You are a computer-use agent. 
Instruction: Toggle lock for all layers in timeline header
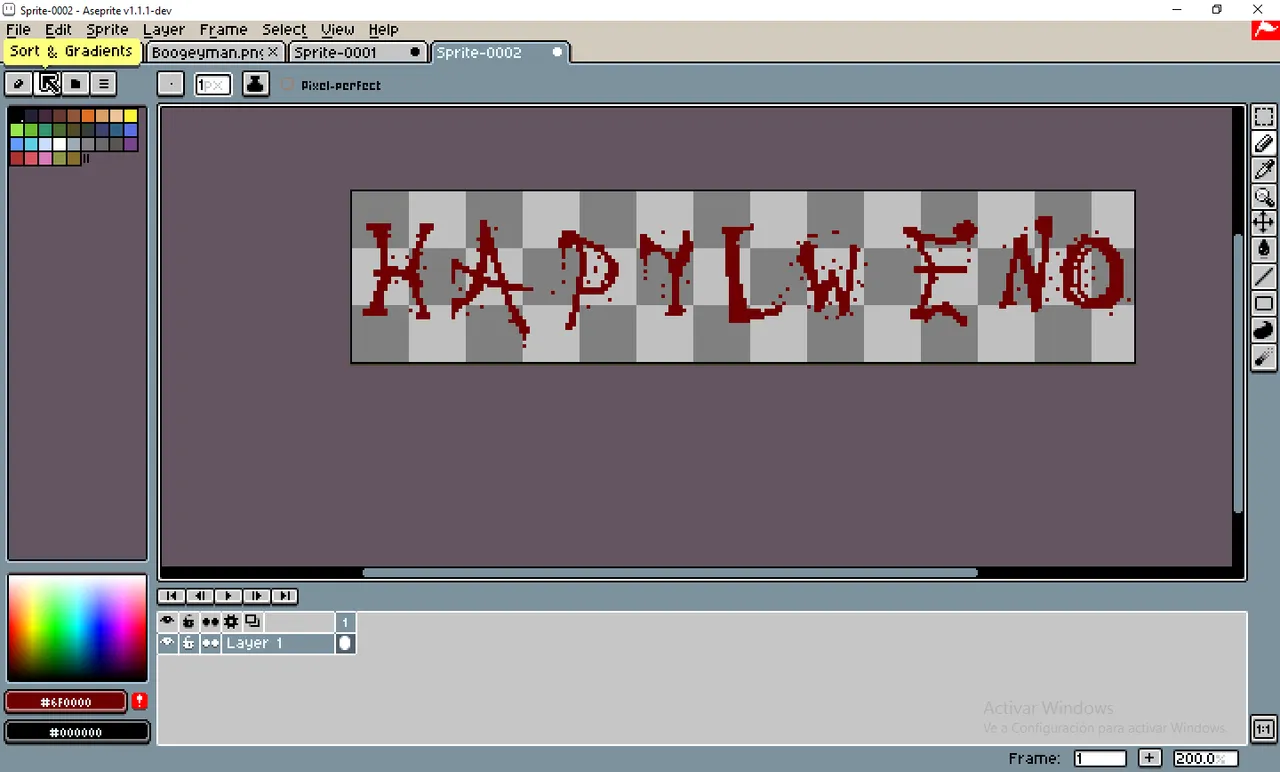click(188, 622)
